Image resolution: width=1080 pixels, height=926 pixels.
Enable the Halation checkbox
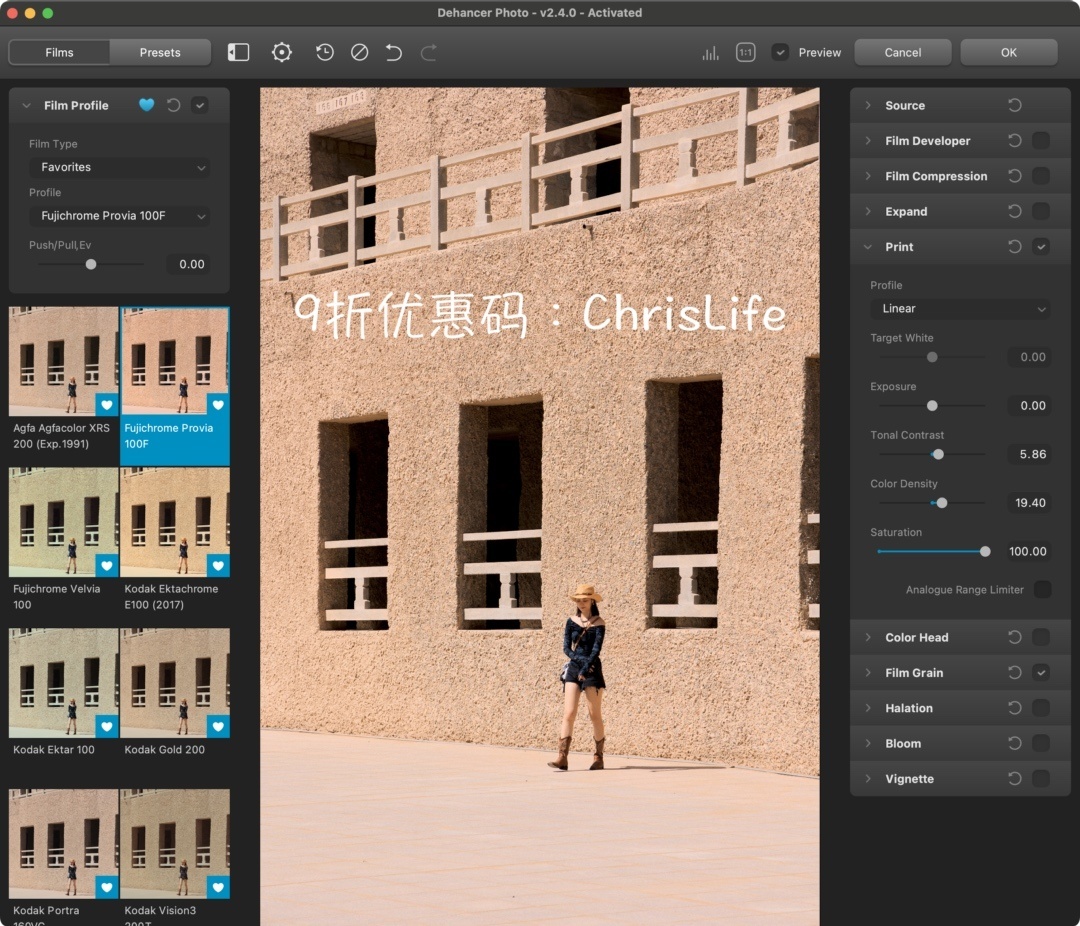pos(1041,708)
